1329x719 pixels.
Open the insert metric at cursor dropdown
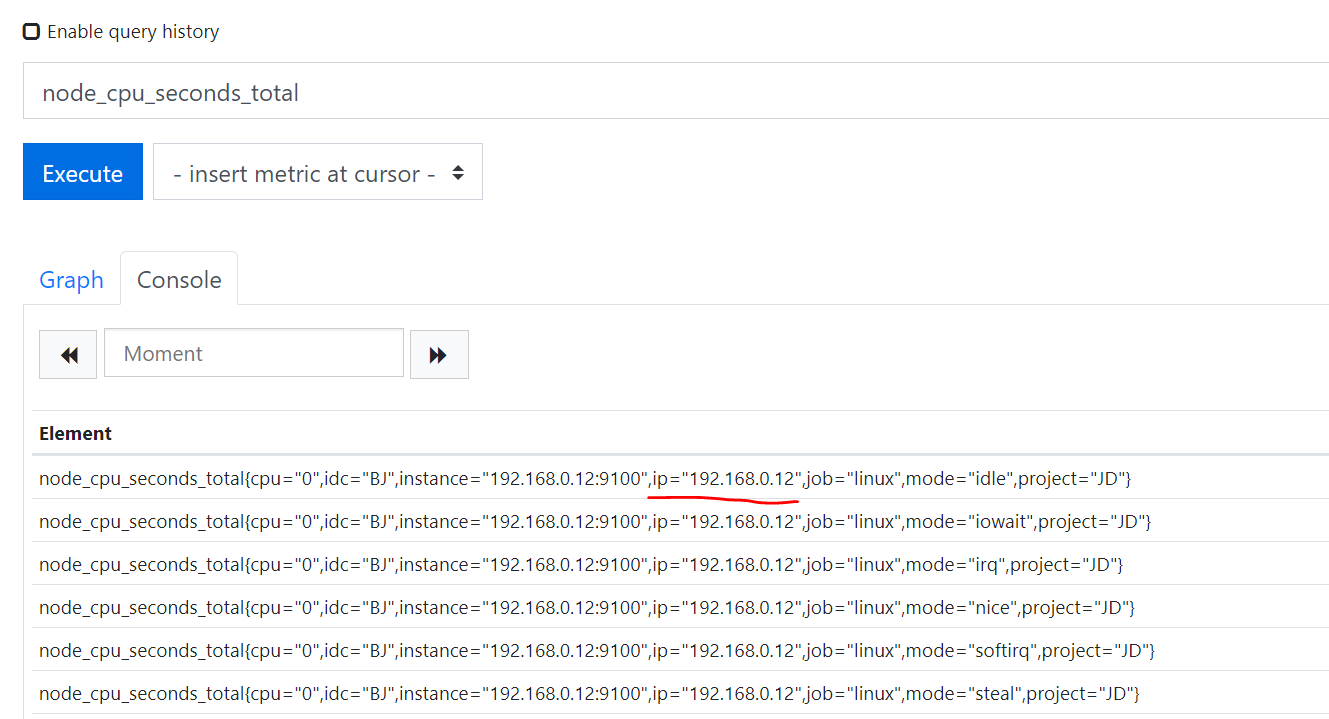[x=318, y=172]
